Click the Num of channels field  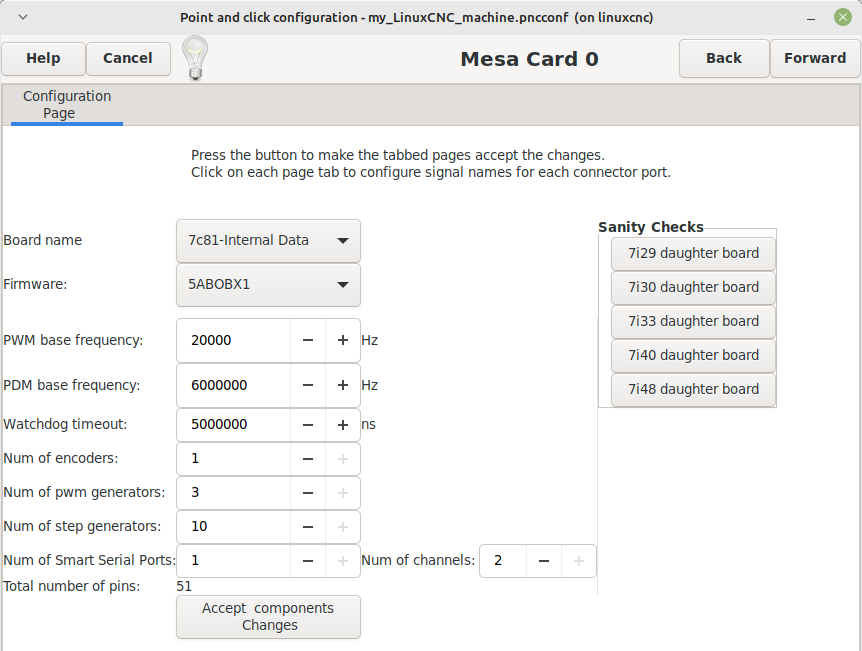(503, 561)
